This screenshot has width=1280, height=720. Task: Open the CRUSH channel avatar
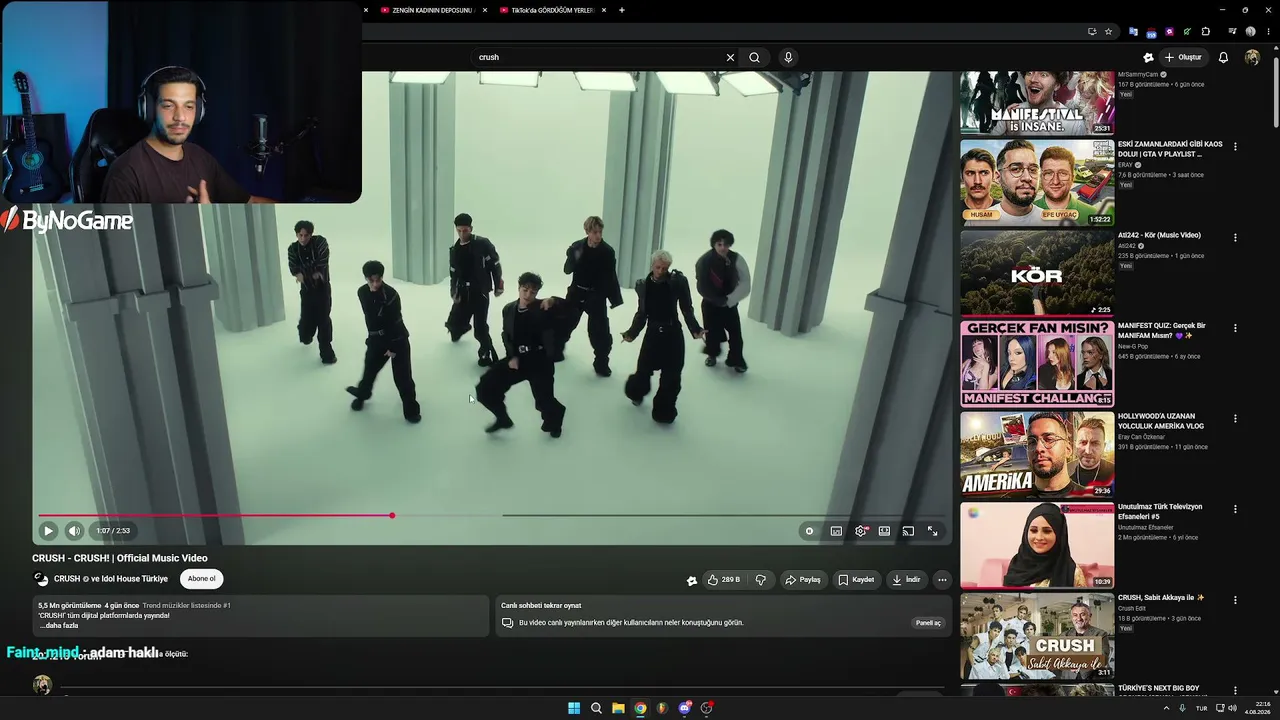(41, 579)
